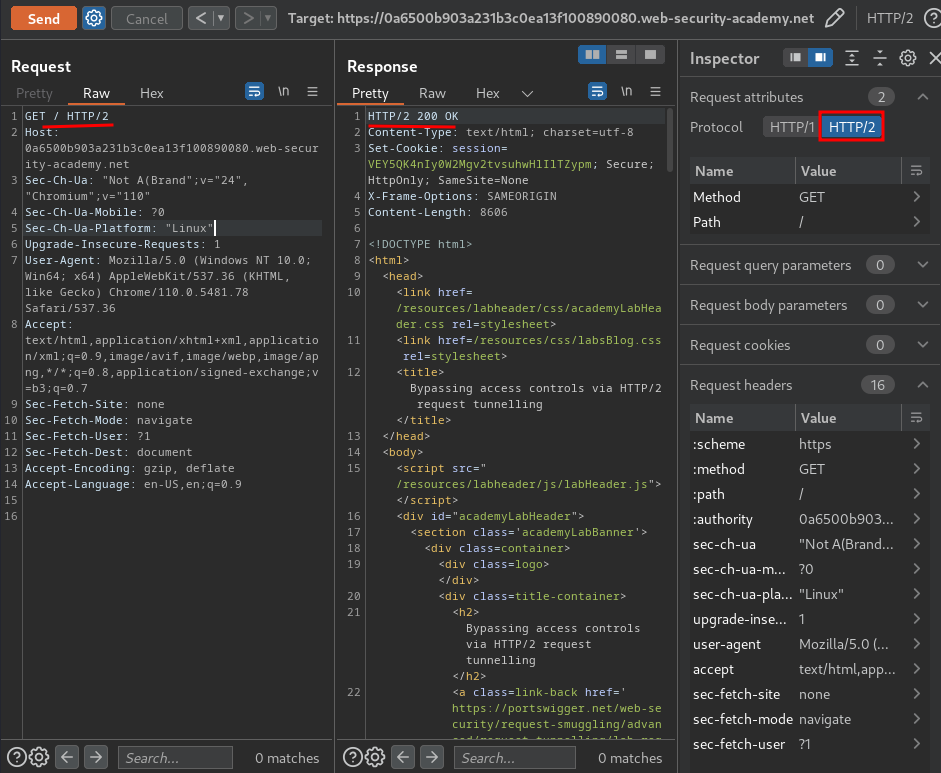Open Repeater send settings gear
Image resolution: width=941 pixels, height=773 pixels.
coord(94,18)
